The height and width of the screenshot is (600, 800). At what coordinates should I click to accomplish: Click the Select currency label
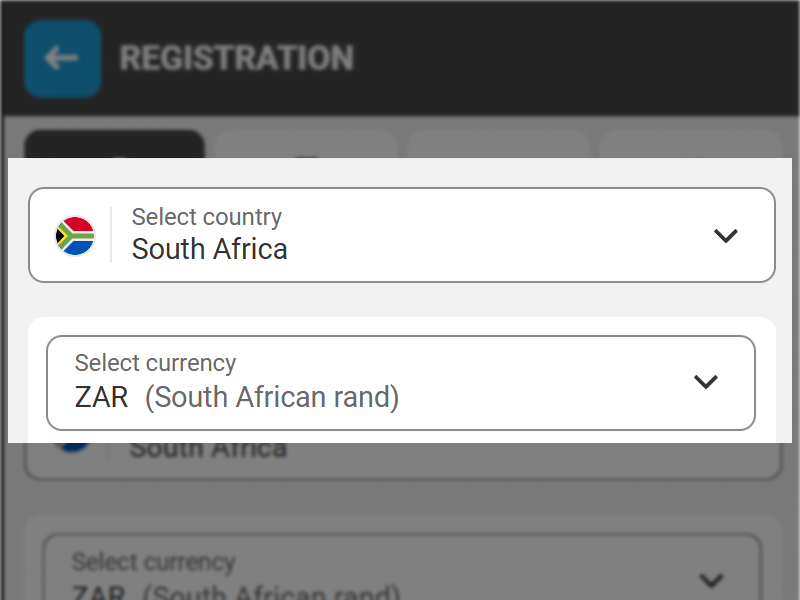(x=155, y=363)
